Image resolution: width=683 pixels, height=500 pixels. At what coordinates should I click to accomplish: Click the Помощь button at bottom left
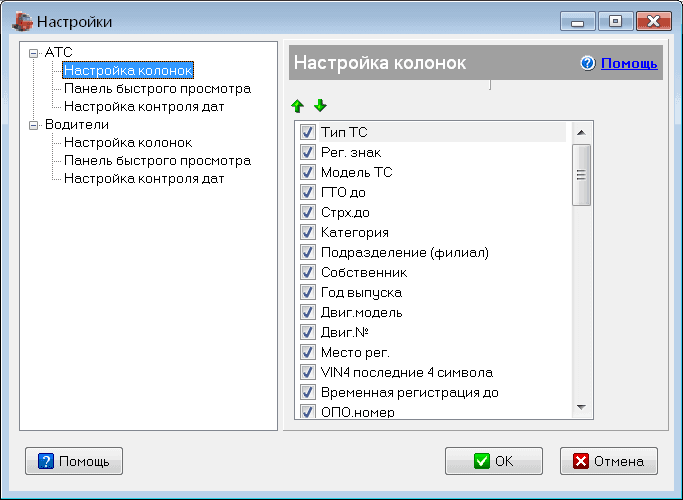(74, 461)
